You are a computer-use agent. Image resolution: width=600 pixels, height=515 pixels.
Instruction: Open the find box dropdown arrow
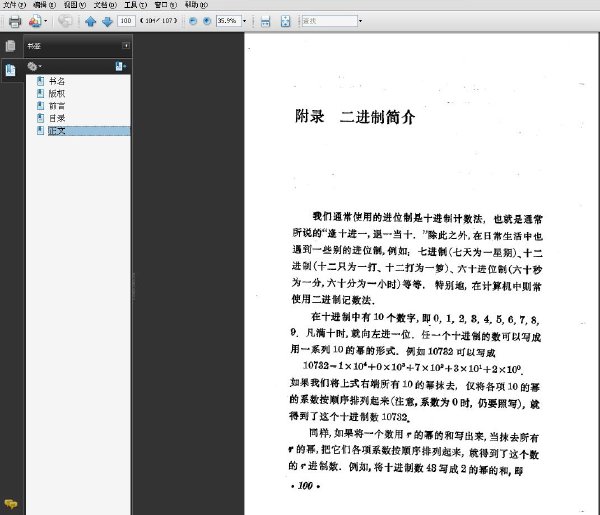[360, 21]
